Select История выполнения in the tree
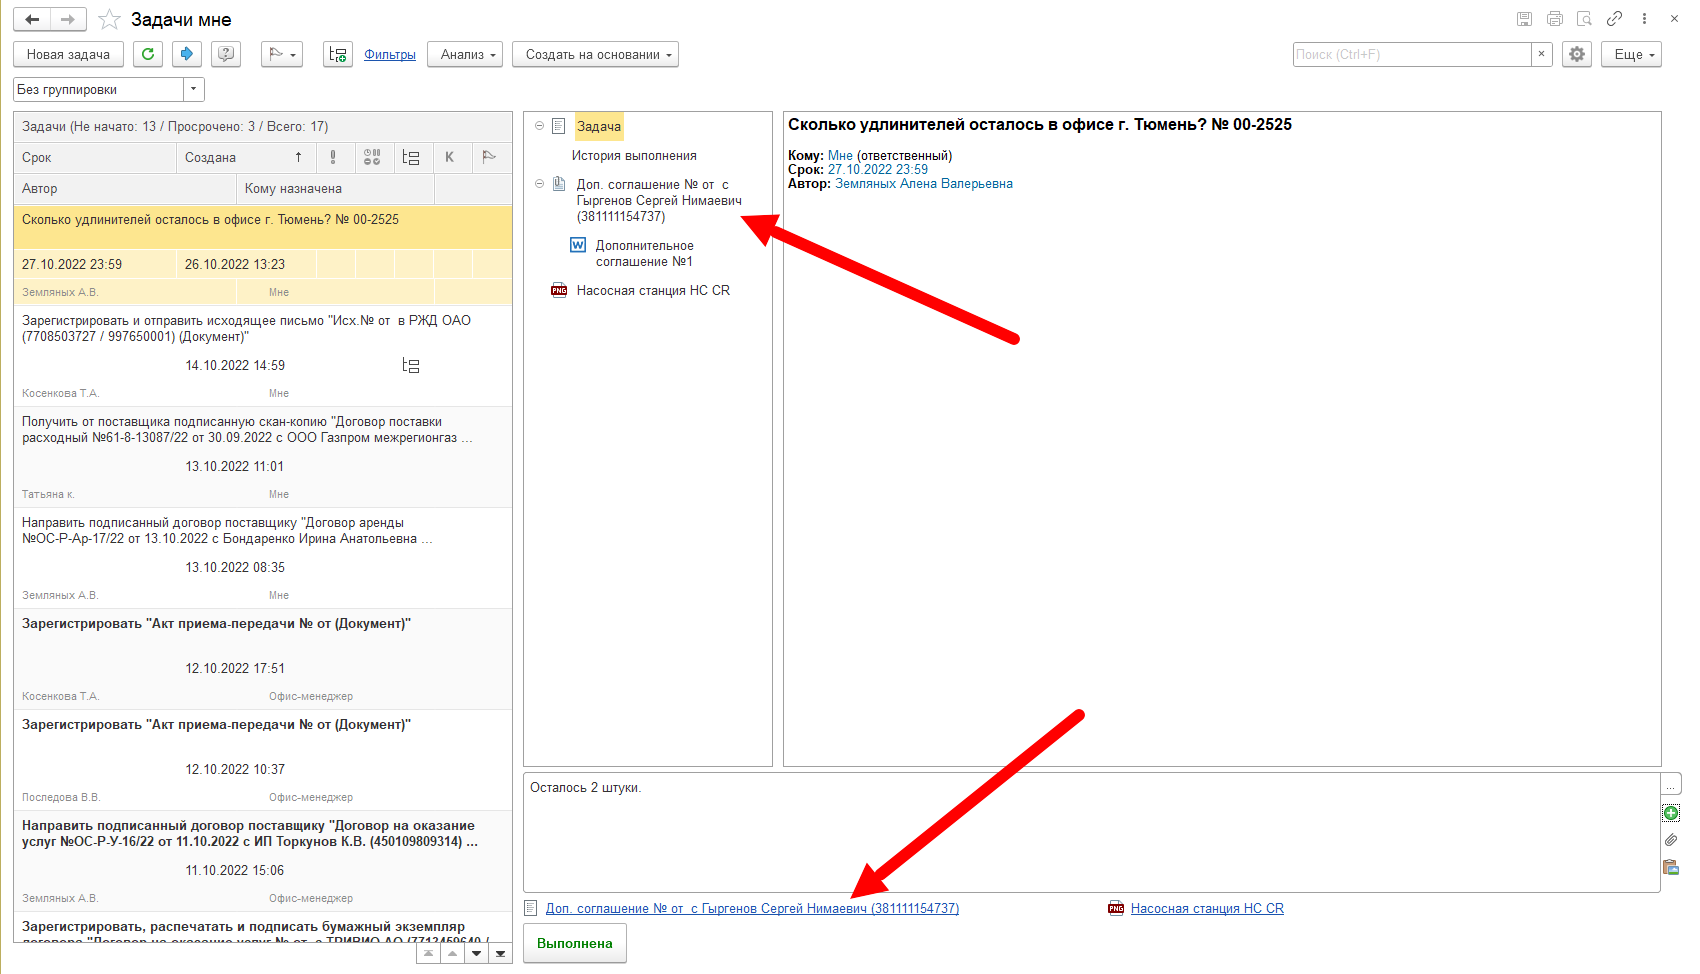 (x=634, y=156)
